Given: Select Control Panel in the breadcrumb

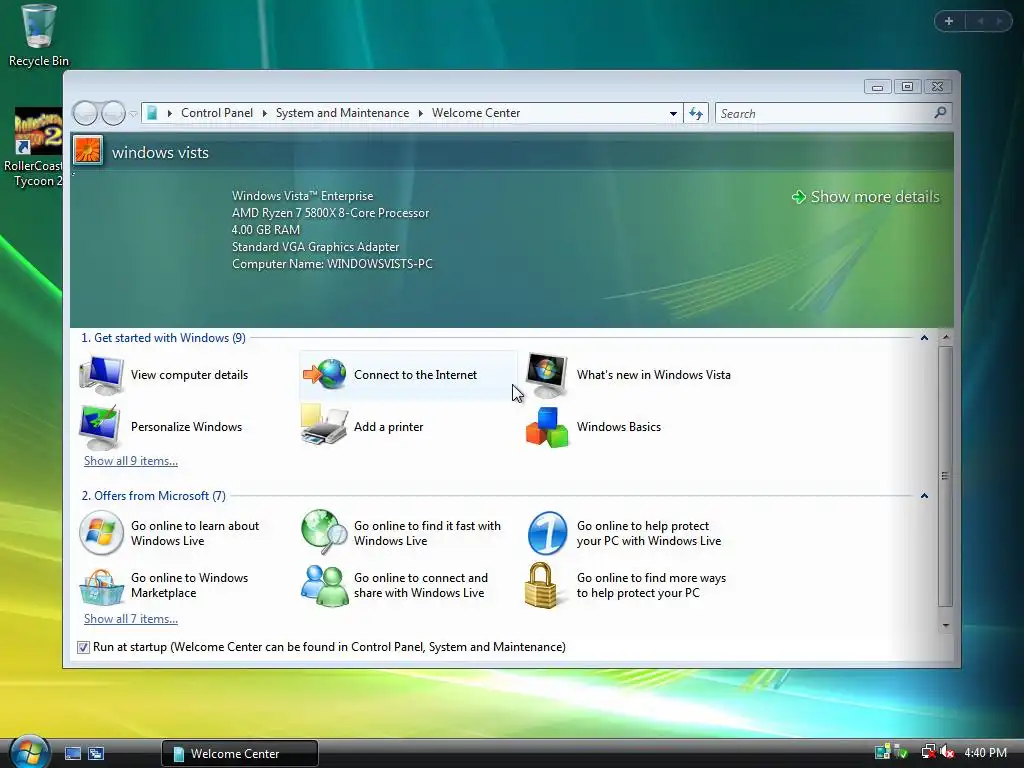Looking at the screenshot, I should [x=217, y=113].
